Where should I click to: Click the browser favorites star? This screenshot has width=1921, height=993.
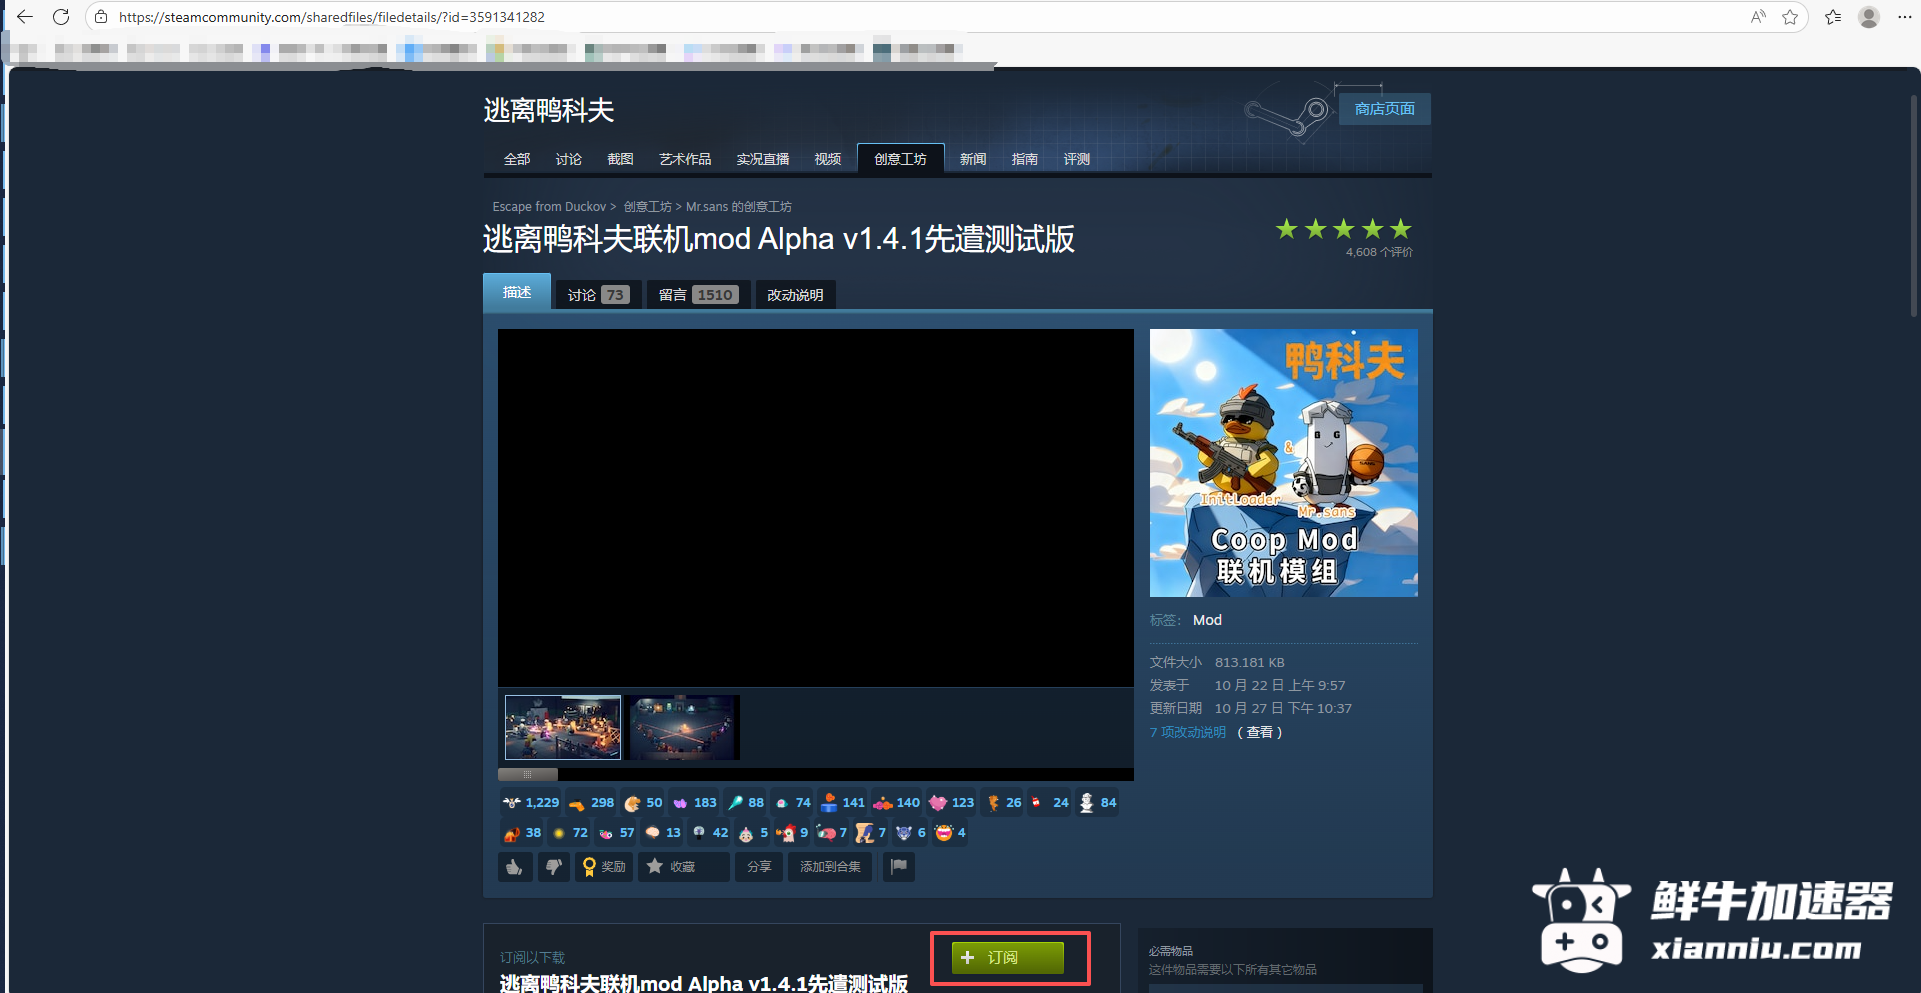coord(1790,17)
